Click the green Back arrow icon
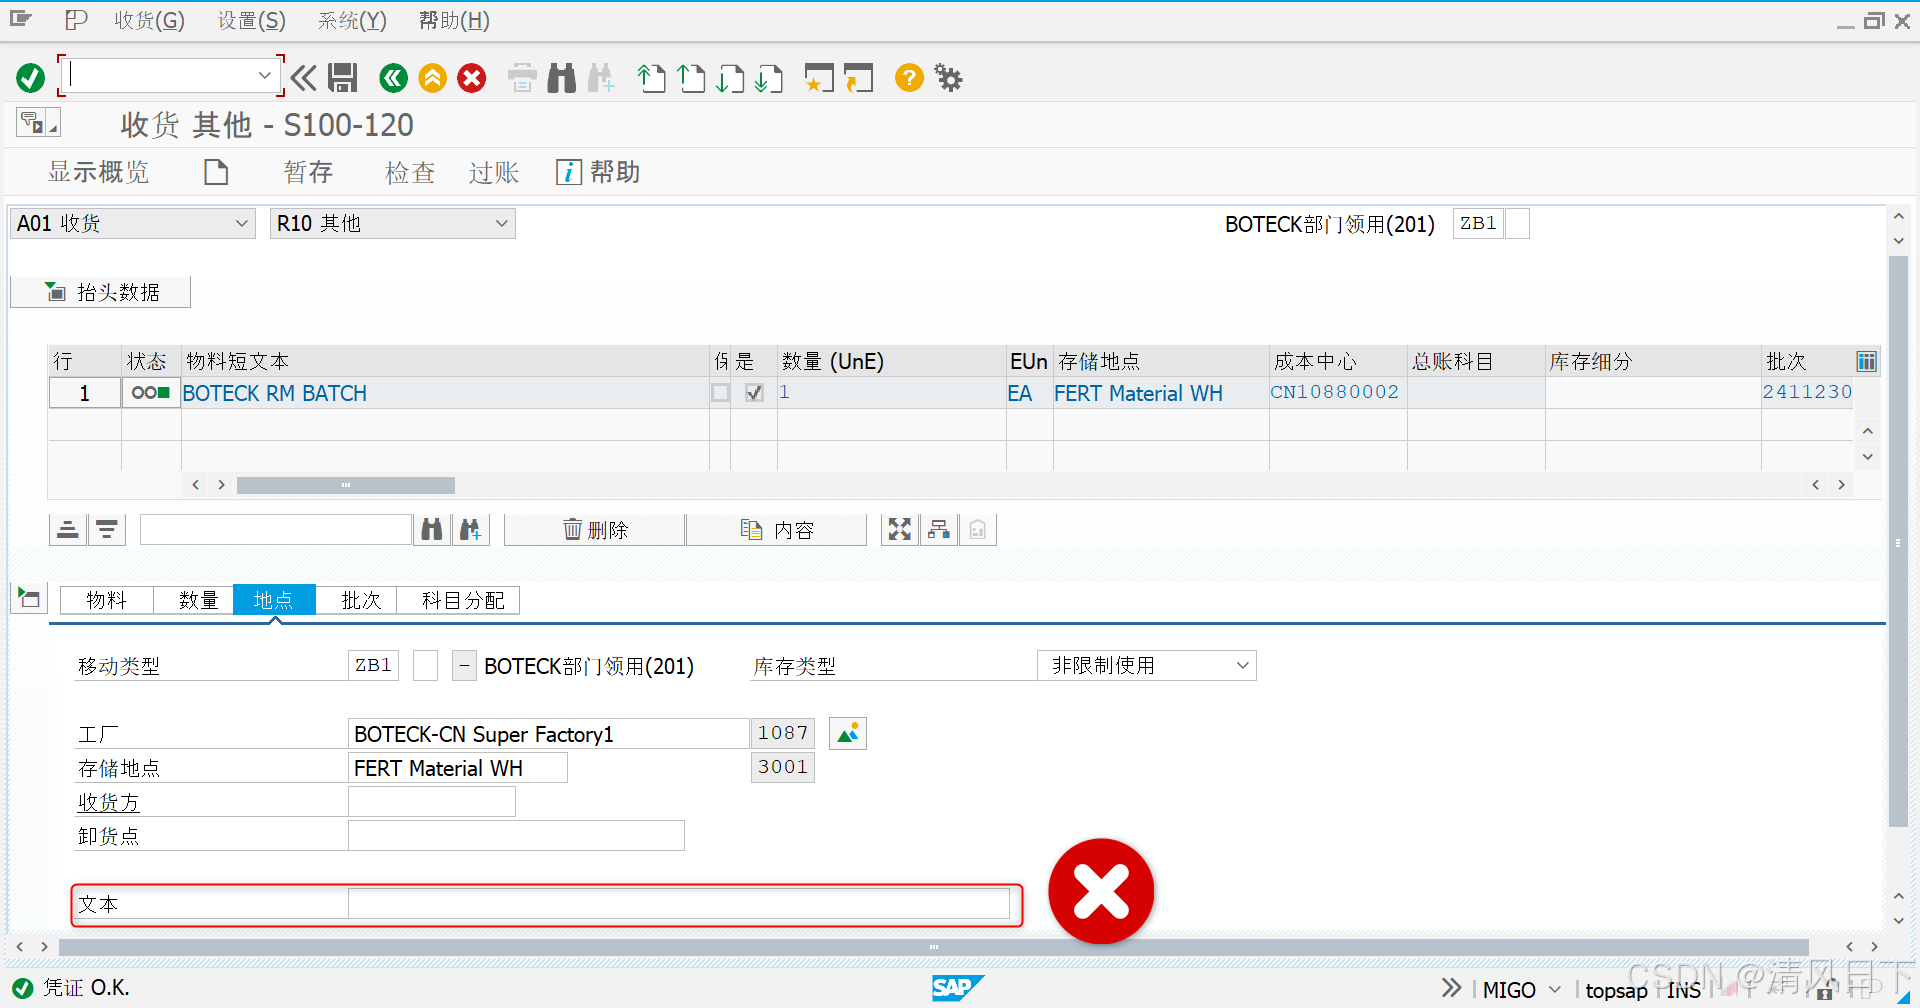 (393, 77)
